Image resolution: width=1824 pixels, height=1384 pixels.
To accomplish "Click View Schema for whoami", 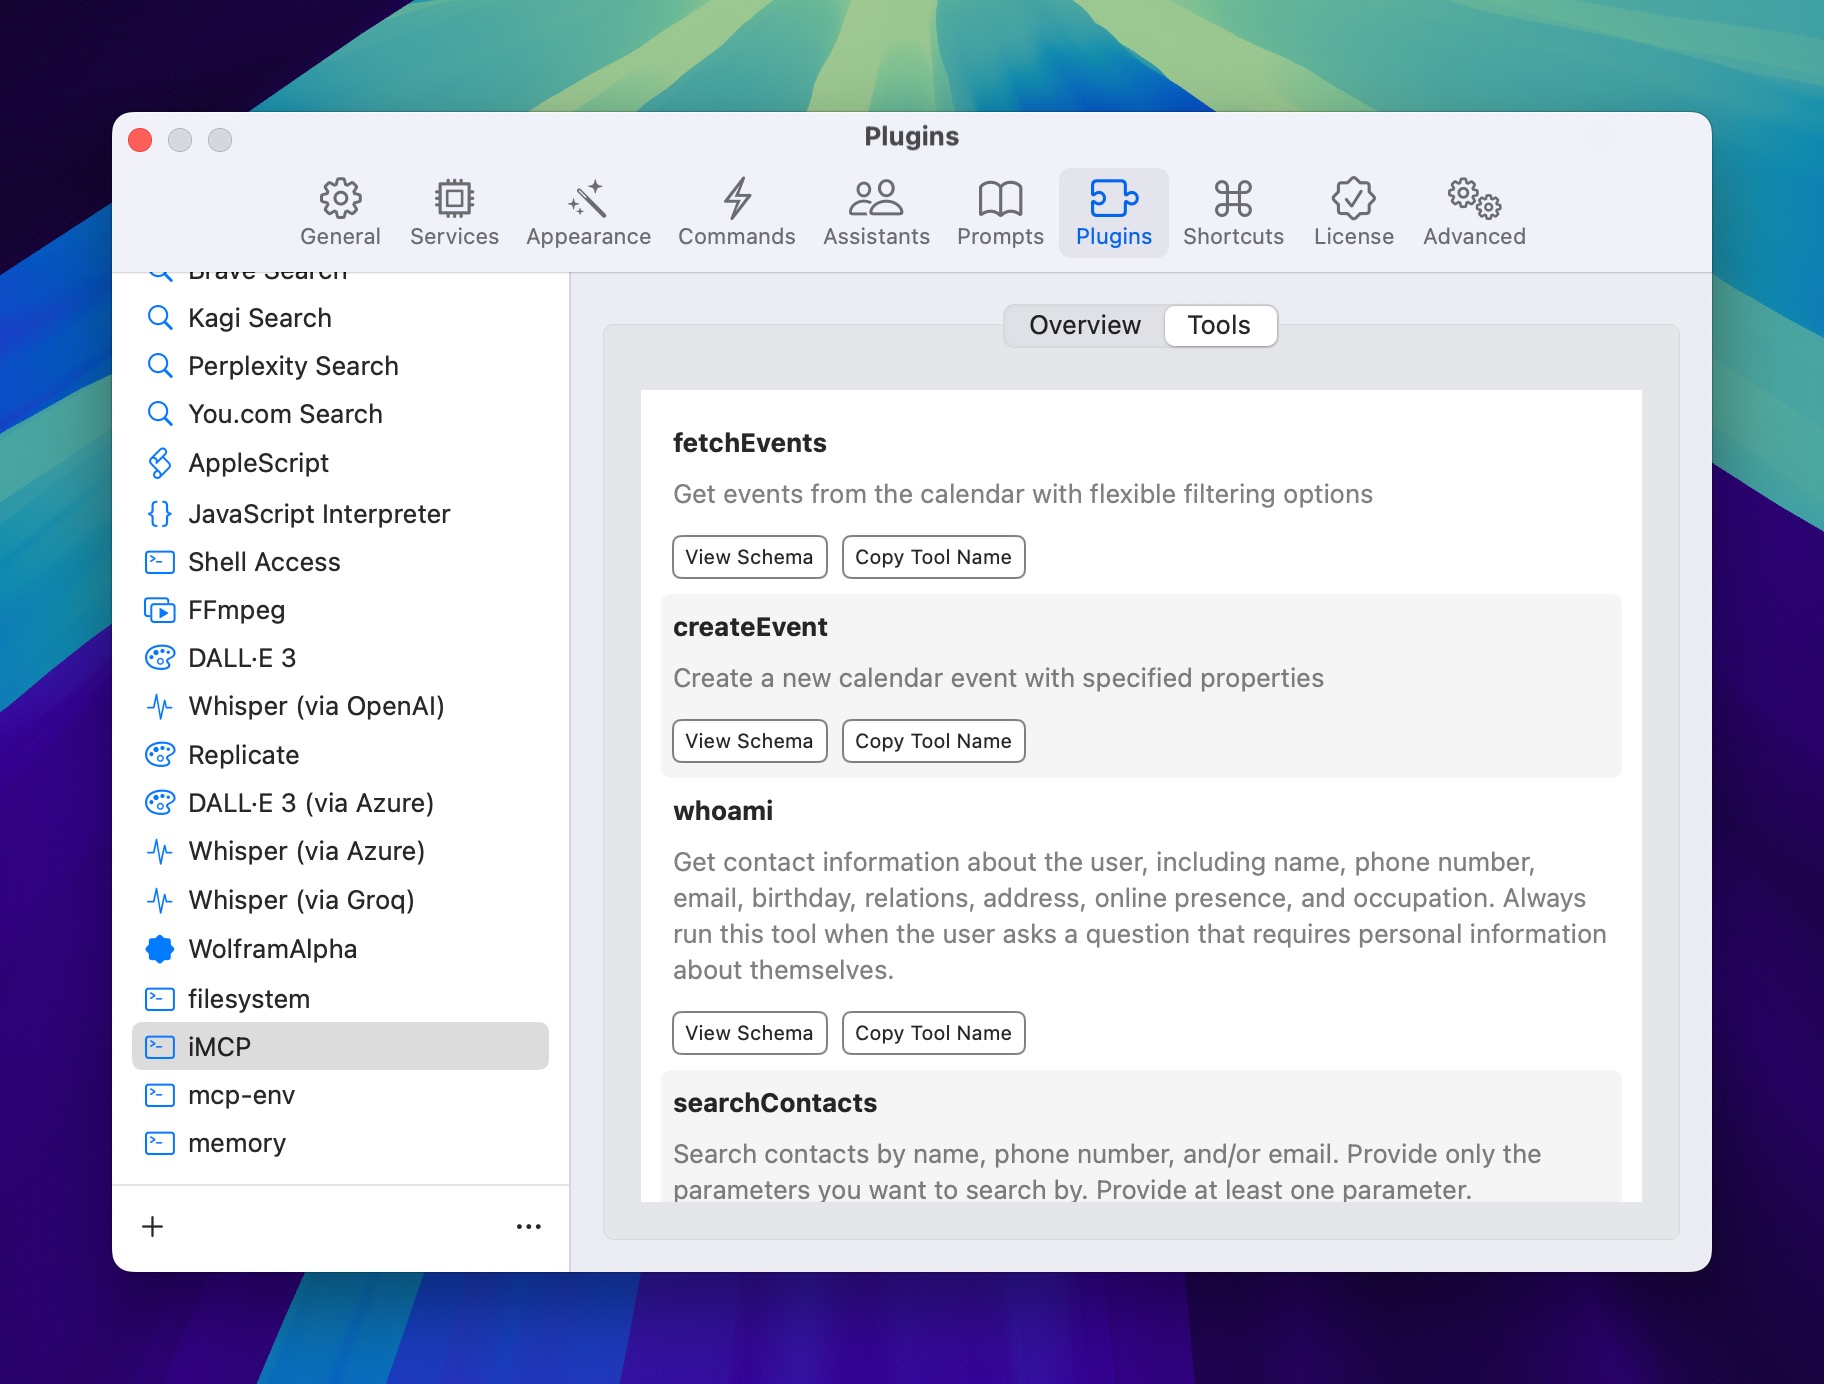I will 749,1033.
